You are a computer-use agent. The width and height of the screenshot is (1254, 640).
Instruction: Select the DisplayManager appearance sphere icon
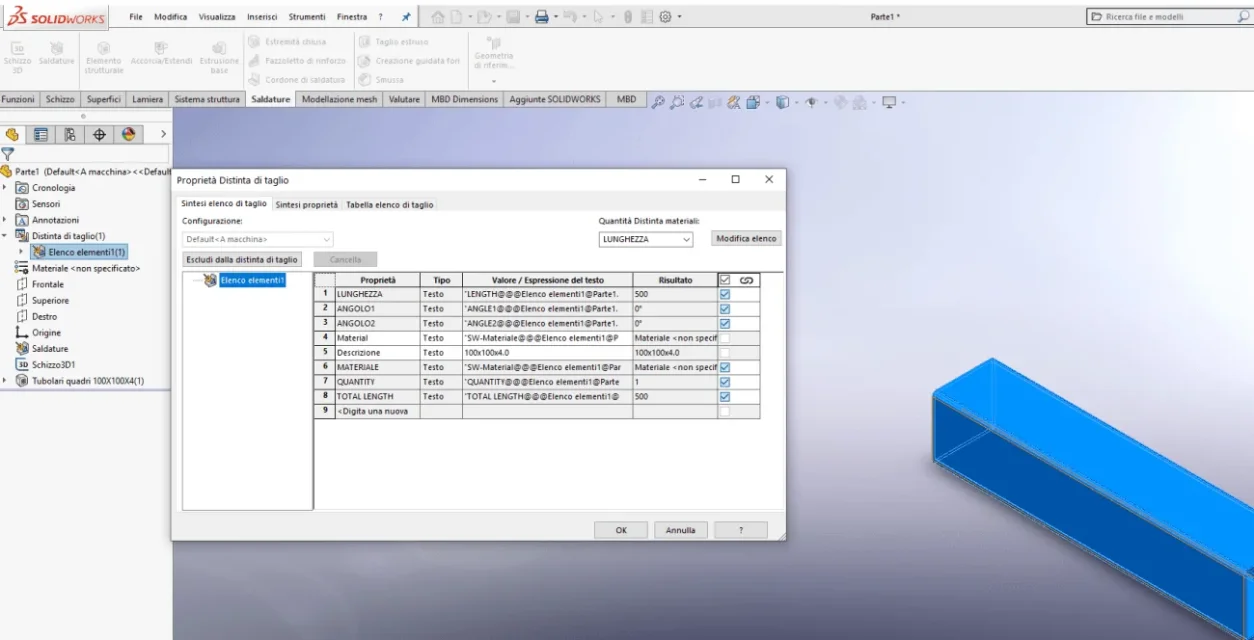click(128, 134)
